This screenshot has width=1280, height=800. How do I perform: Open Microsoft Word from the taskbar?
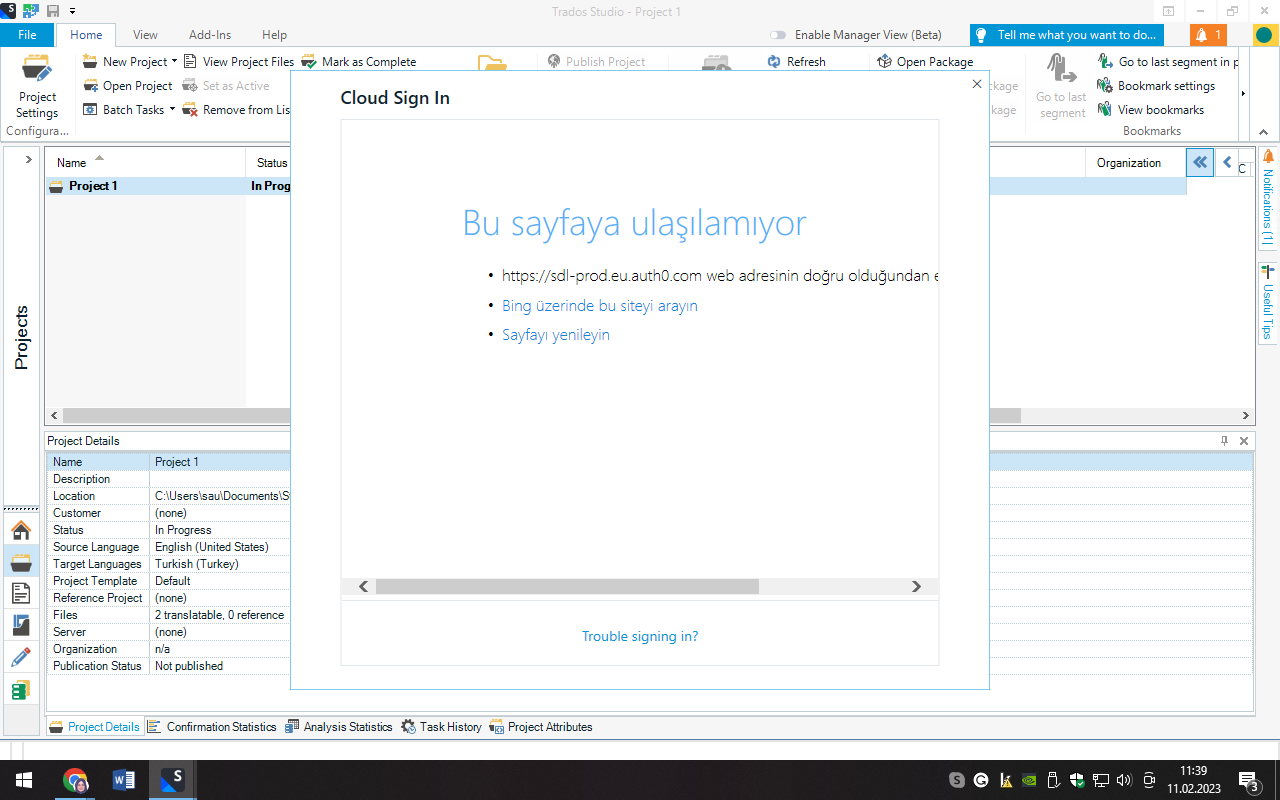(x=124, y=780)
